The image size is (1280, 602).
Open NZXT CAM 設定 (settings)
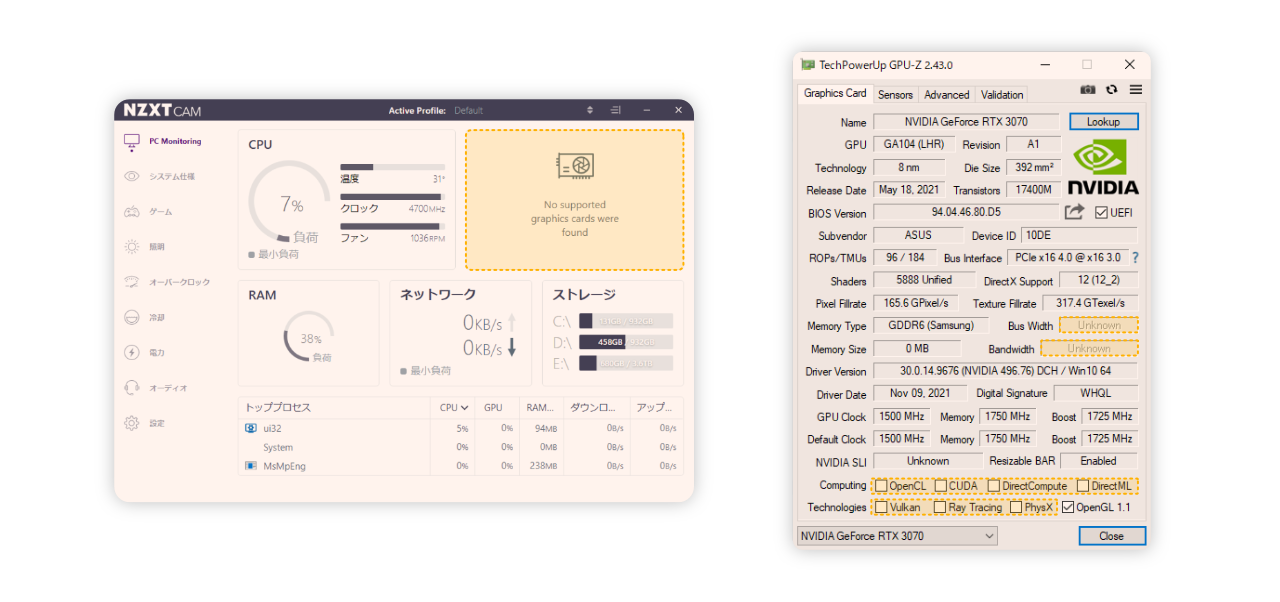[155, 423]
